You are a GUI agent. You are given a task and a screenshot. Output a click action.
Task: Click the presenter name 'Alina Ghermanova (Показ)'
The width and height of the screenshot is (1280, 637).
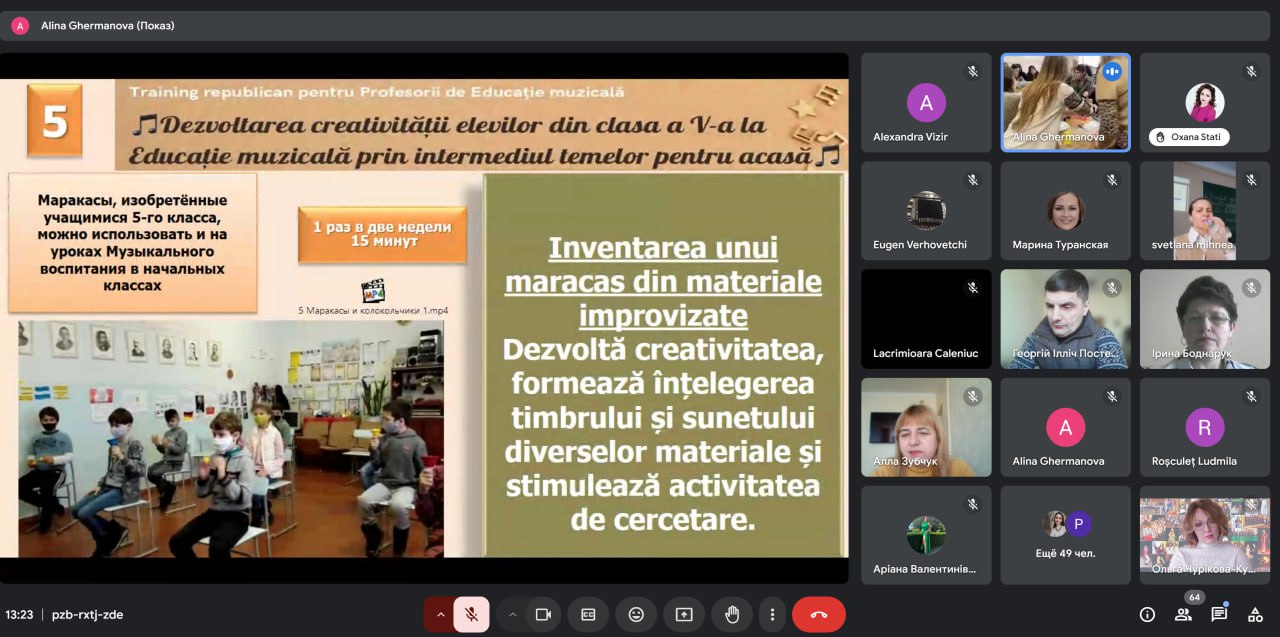coord(108,26)
